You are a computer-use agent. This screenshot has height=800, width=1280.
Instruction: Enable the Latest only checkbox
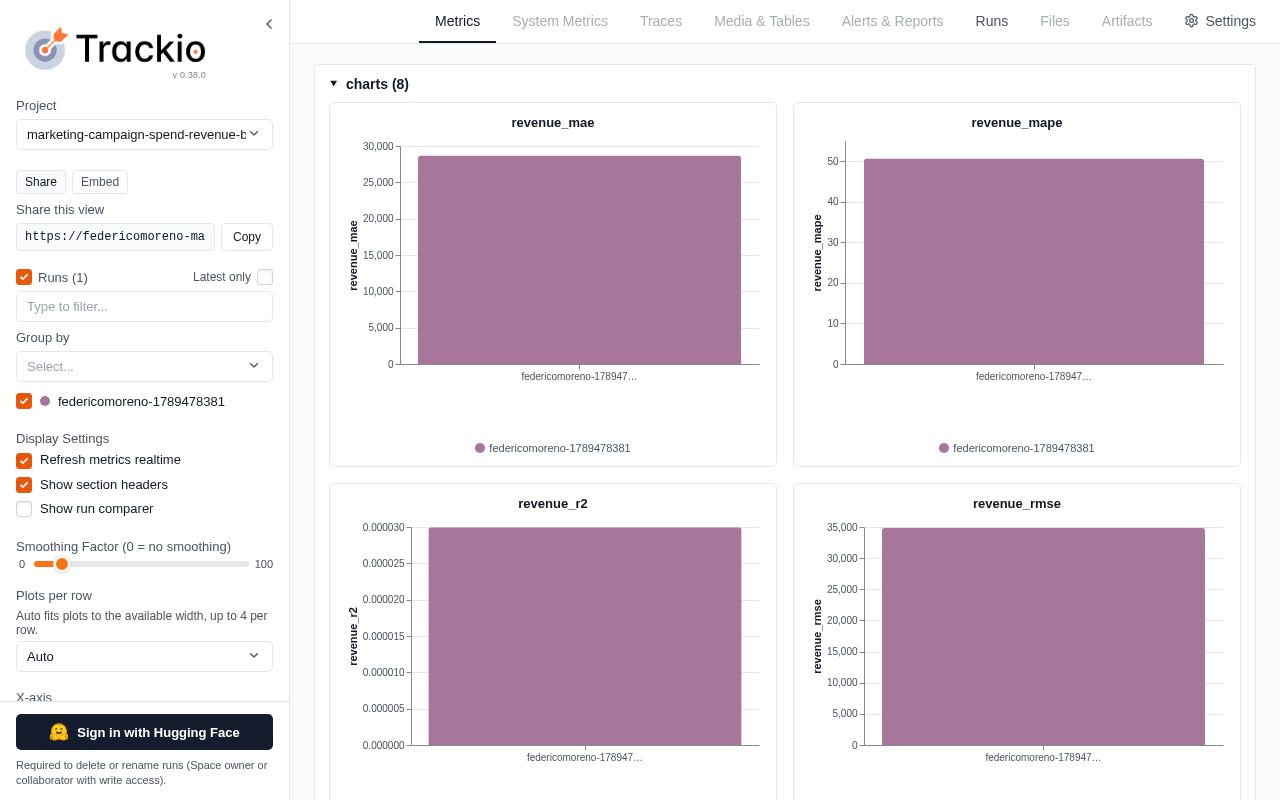265,277
